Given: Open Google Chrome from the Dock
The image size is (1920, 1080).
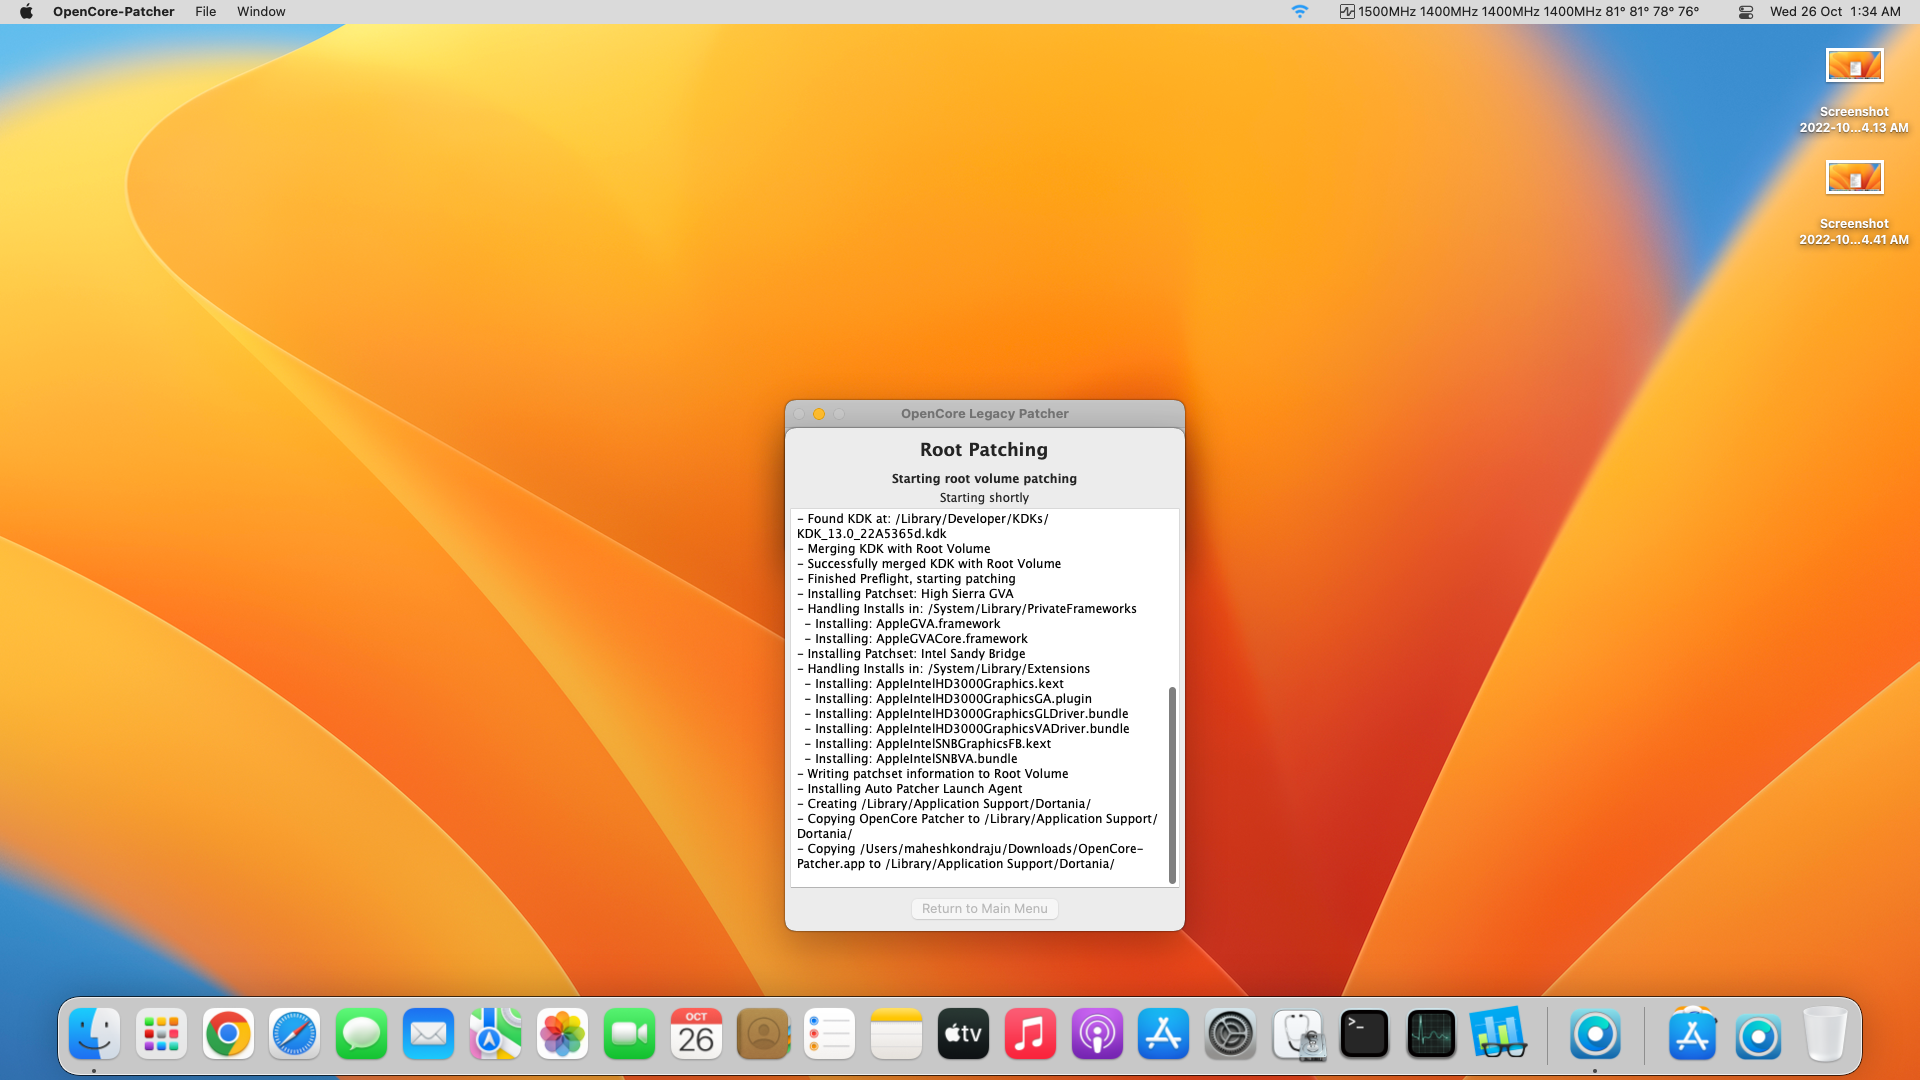Looking at the screenshot, I should click(x=228, y=1034).
